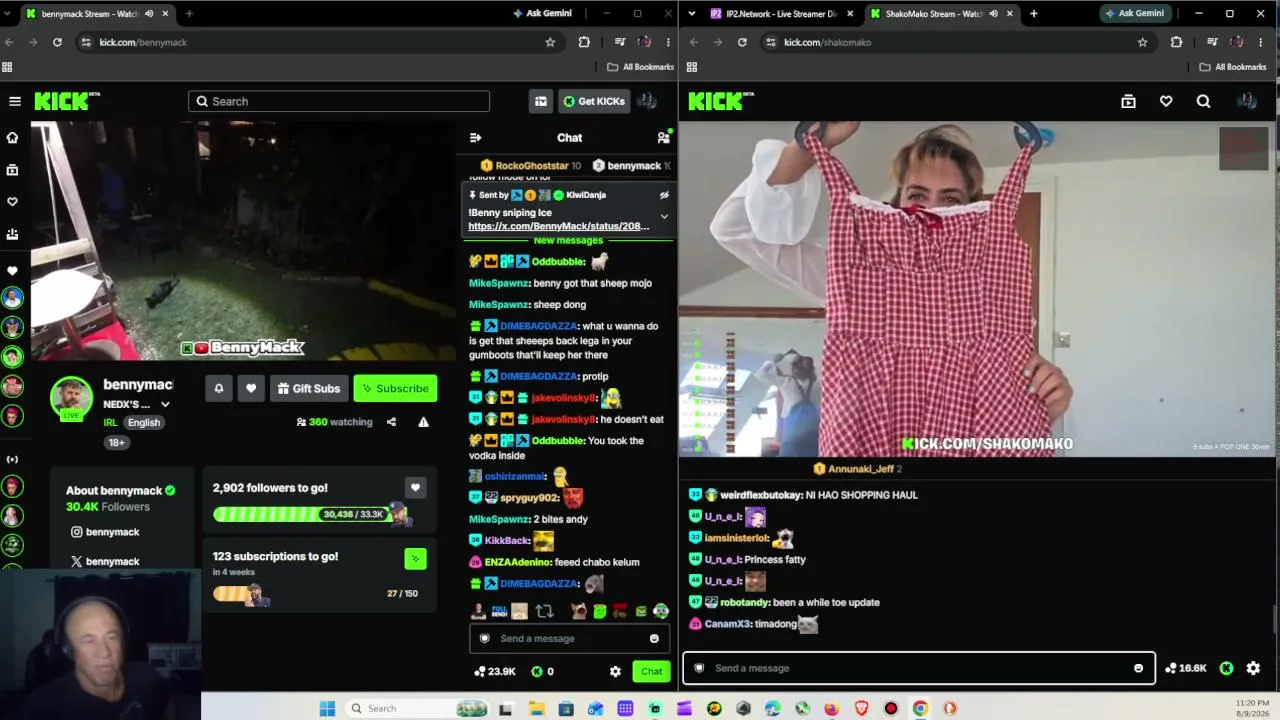Open chat settings gear in ShakoMako window

tap(1253, 668)
